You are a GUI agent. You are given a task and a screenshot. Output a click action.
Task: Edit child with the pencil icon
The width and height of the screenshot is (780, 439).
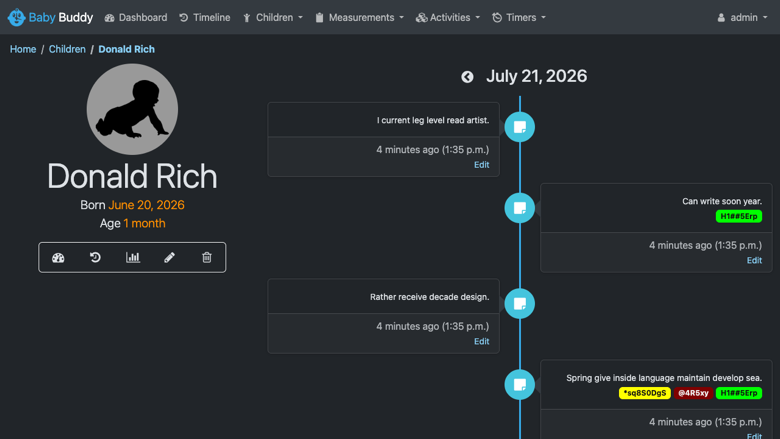[x=170, y=258]
